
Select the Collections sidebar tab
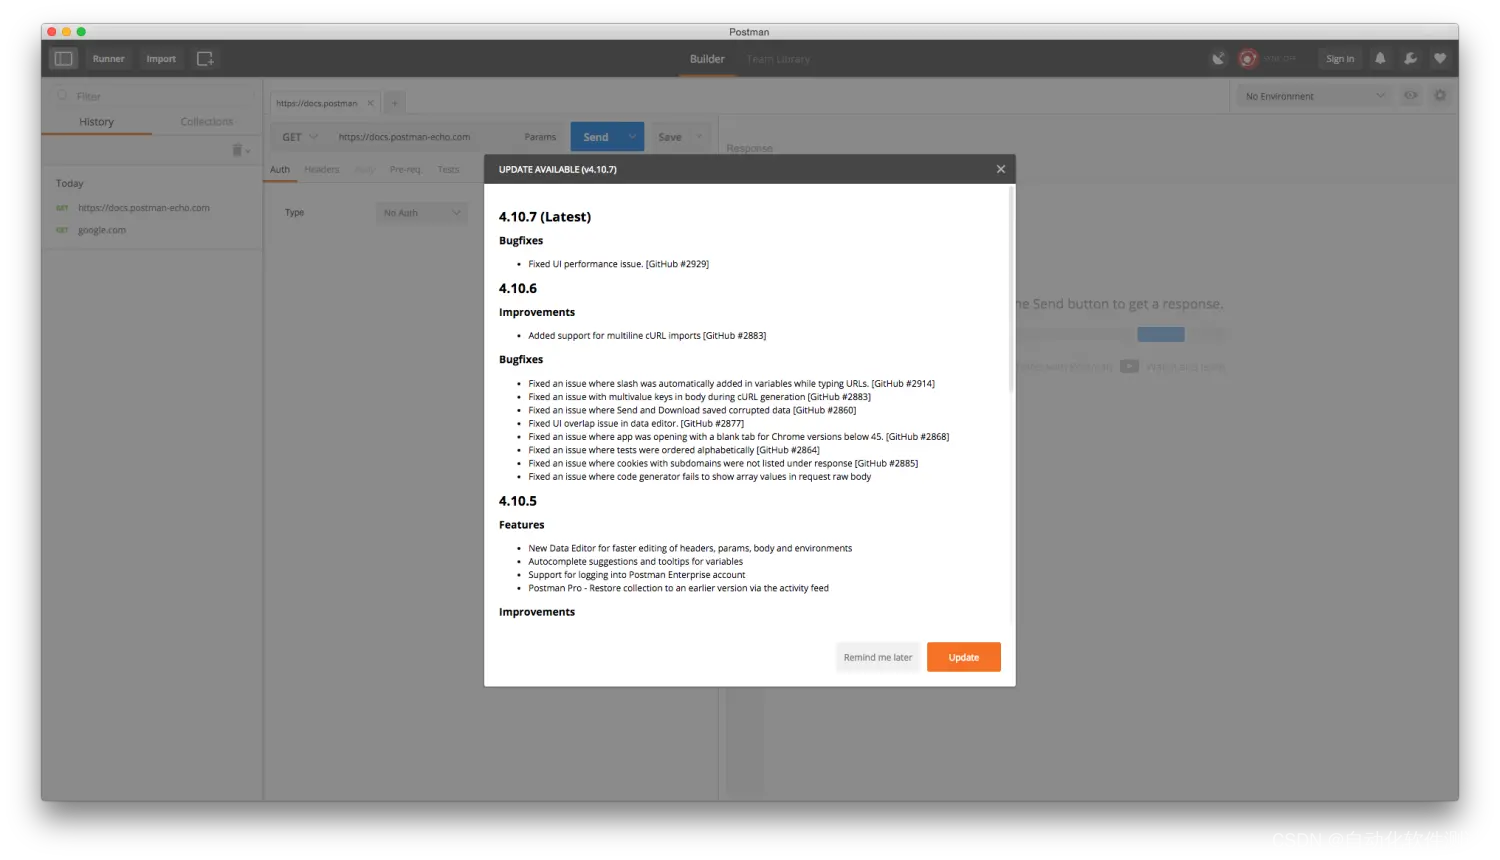207,122
